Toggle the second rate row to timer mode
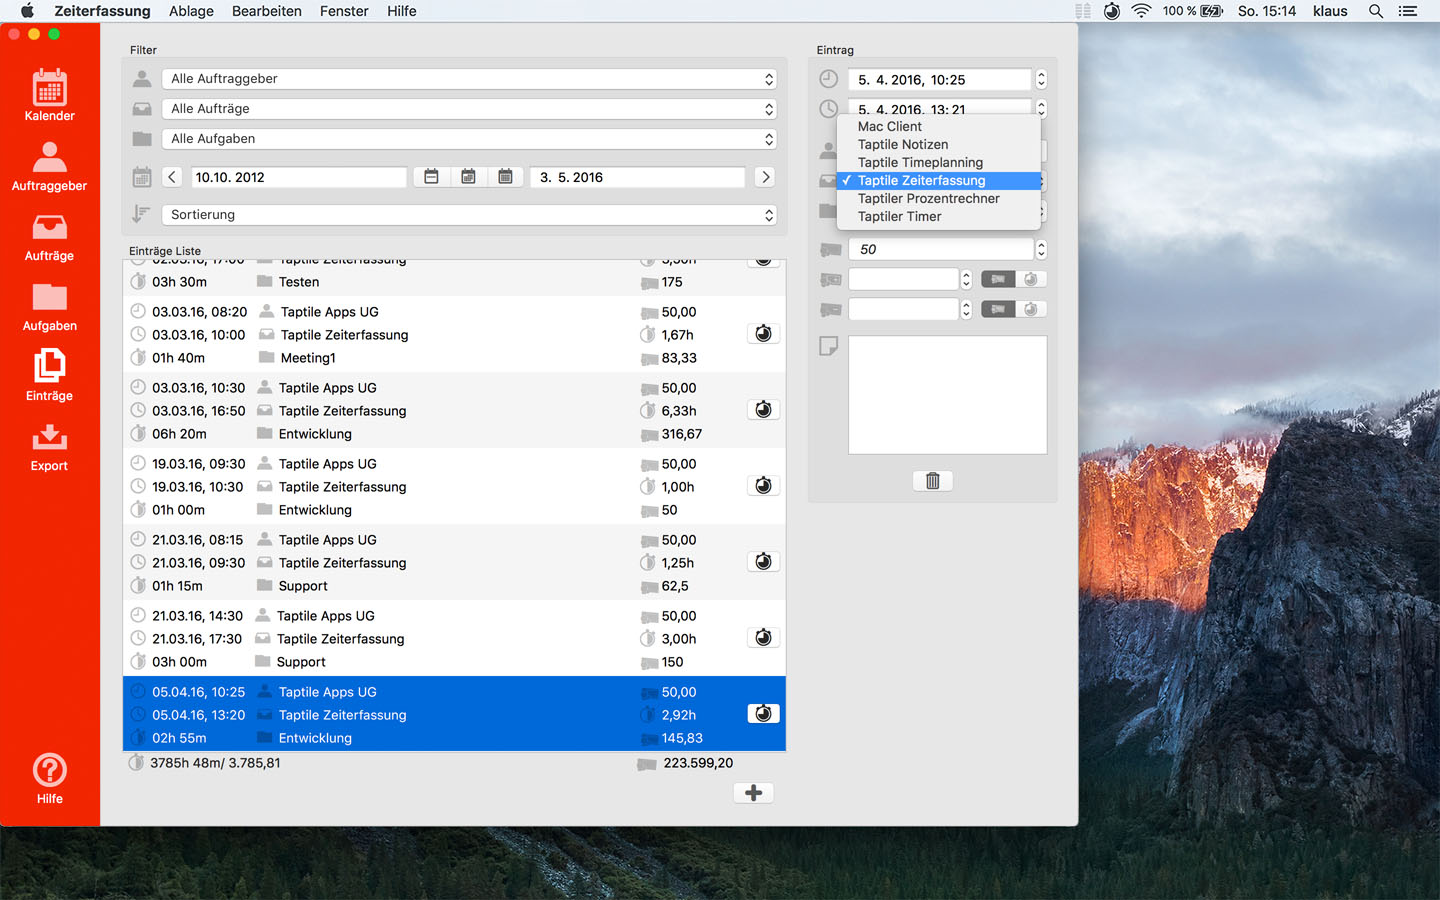Image resolution: width=1440 pixels, height=900 pixels. coord(1031,309)
